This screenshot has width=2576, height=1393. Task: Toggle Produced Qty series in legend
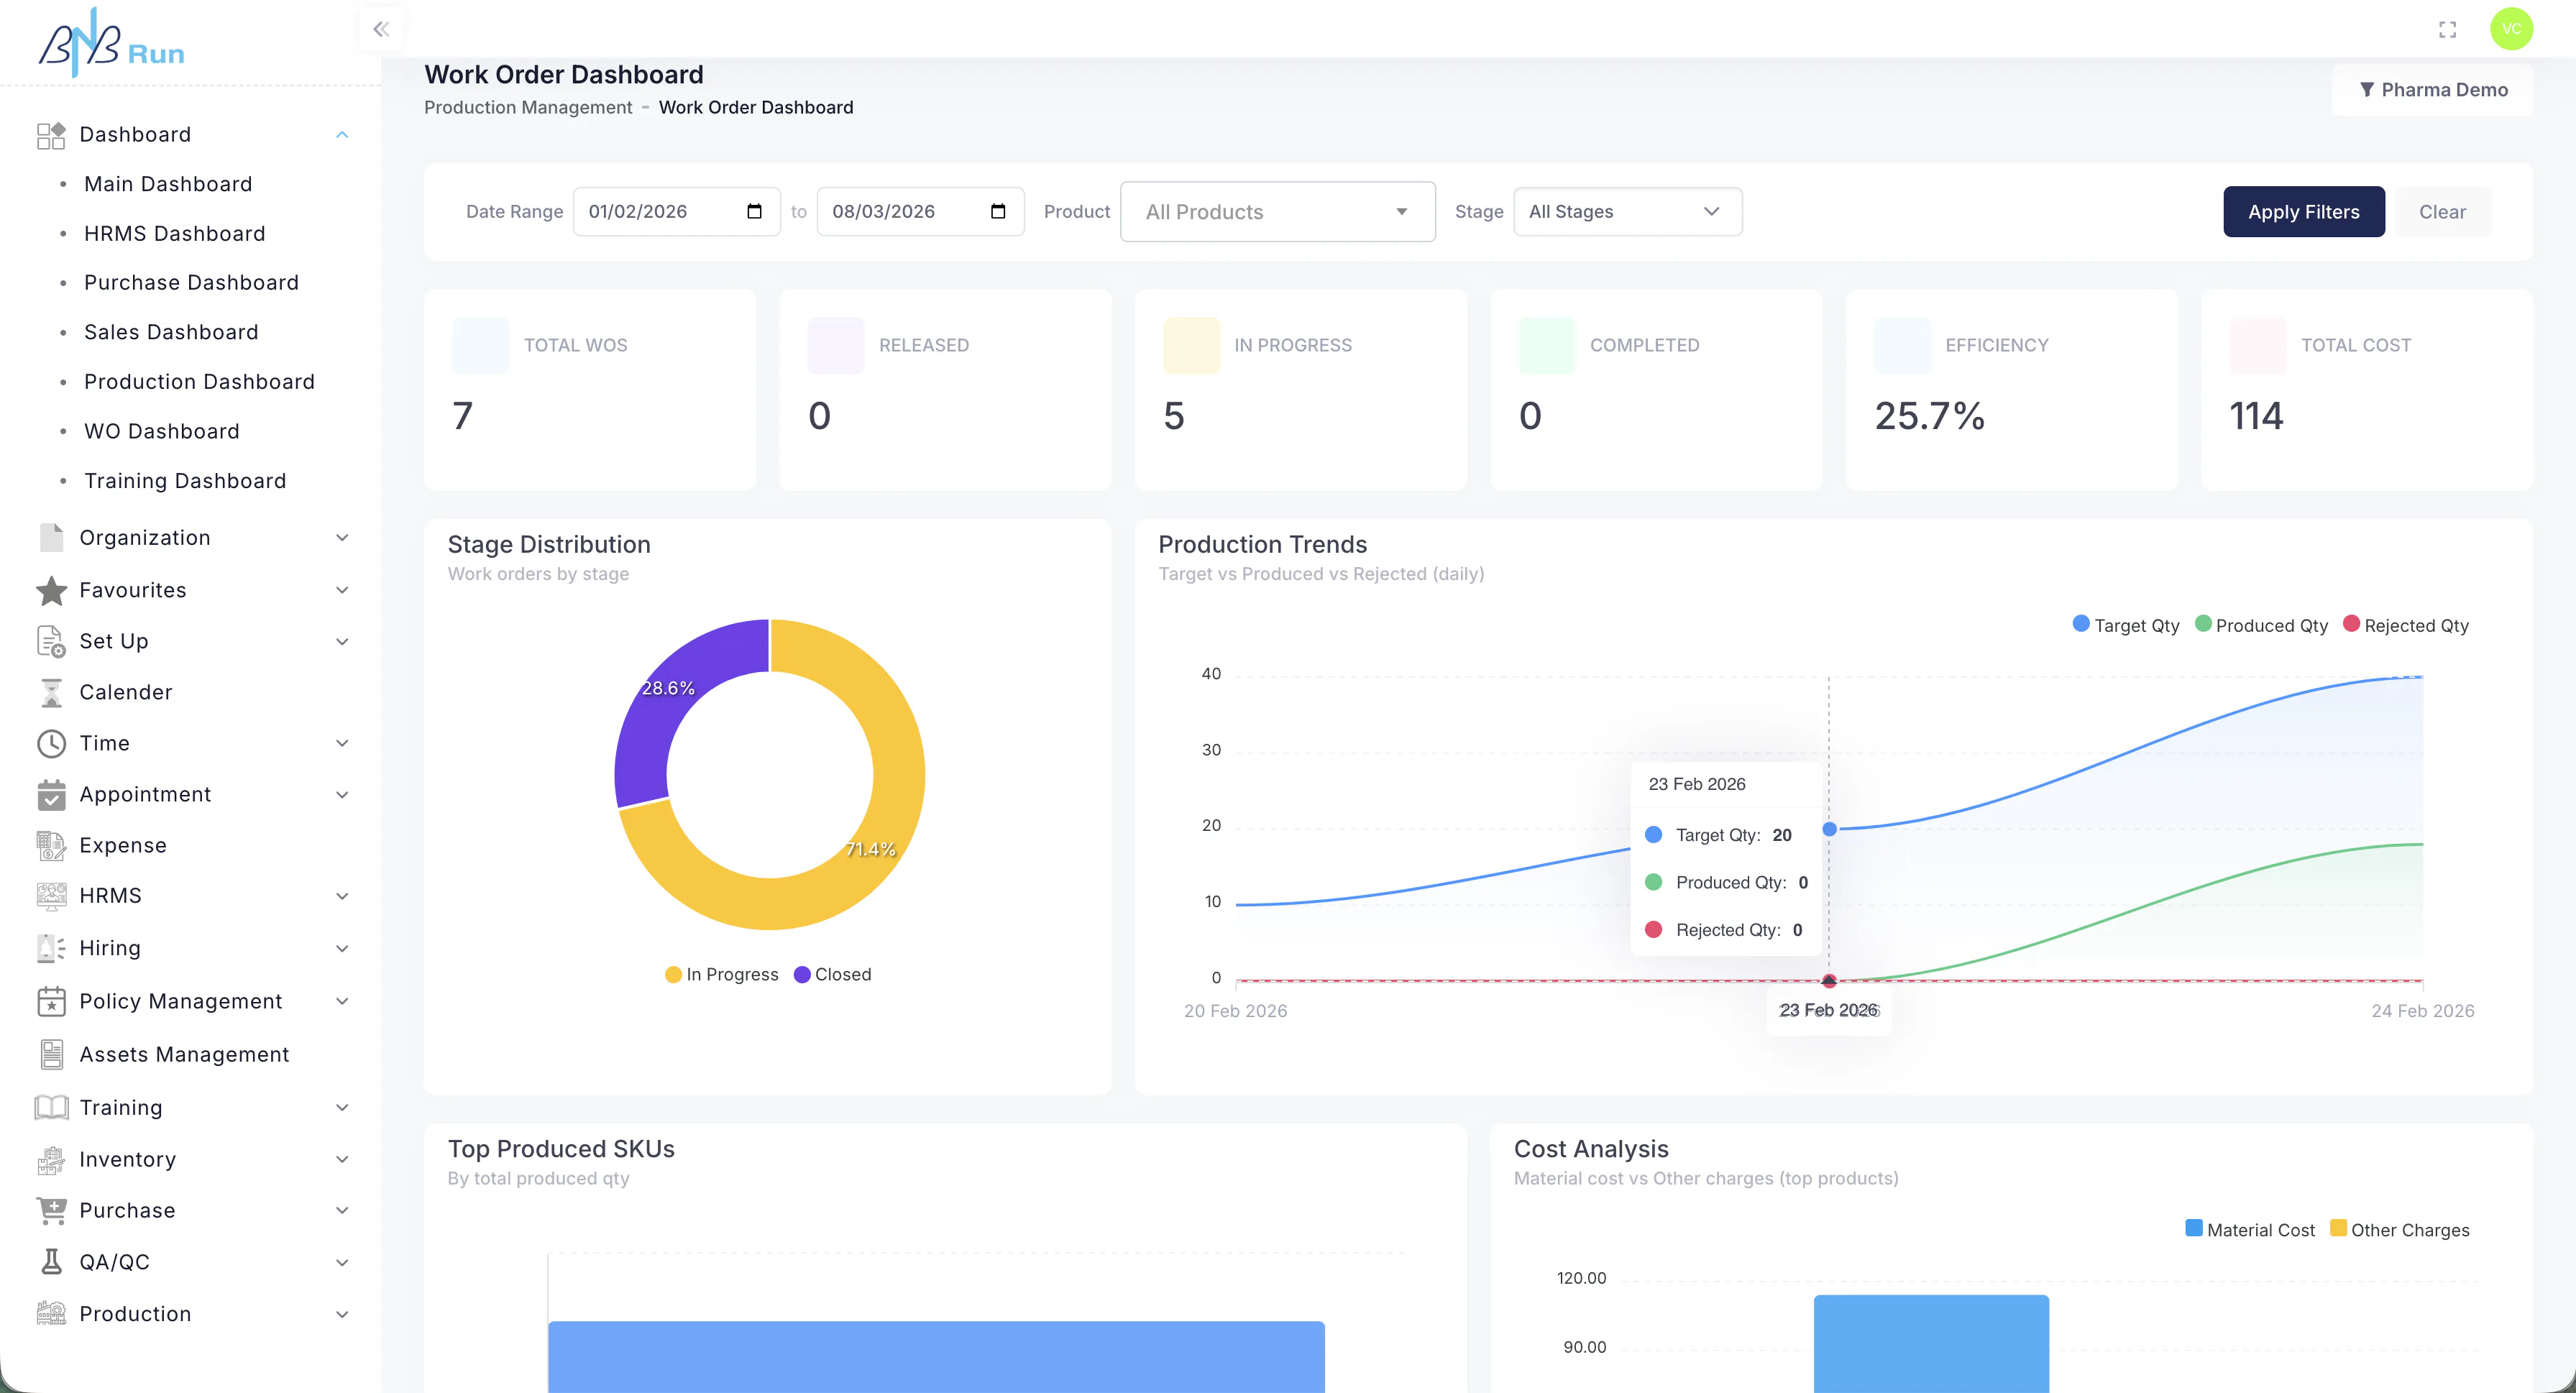click(x=2261, y=625)
